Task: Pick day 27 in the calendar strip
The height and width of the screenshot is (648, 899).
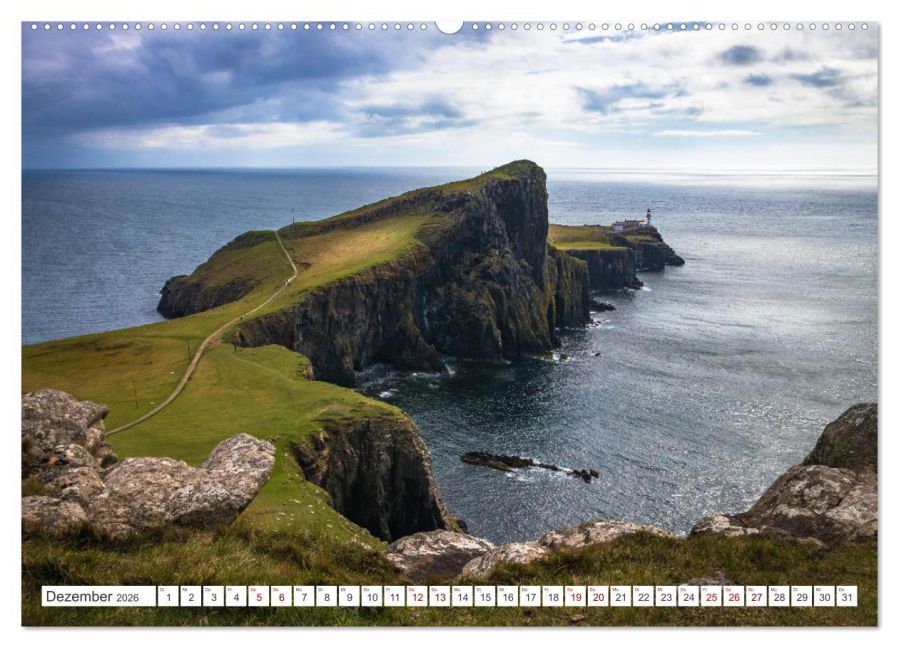Action: (x=757, y=596)
